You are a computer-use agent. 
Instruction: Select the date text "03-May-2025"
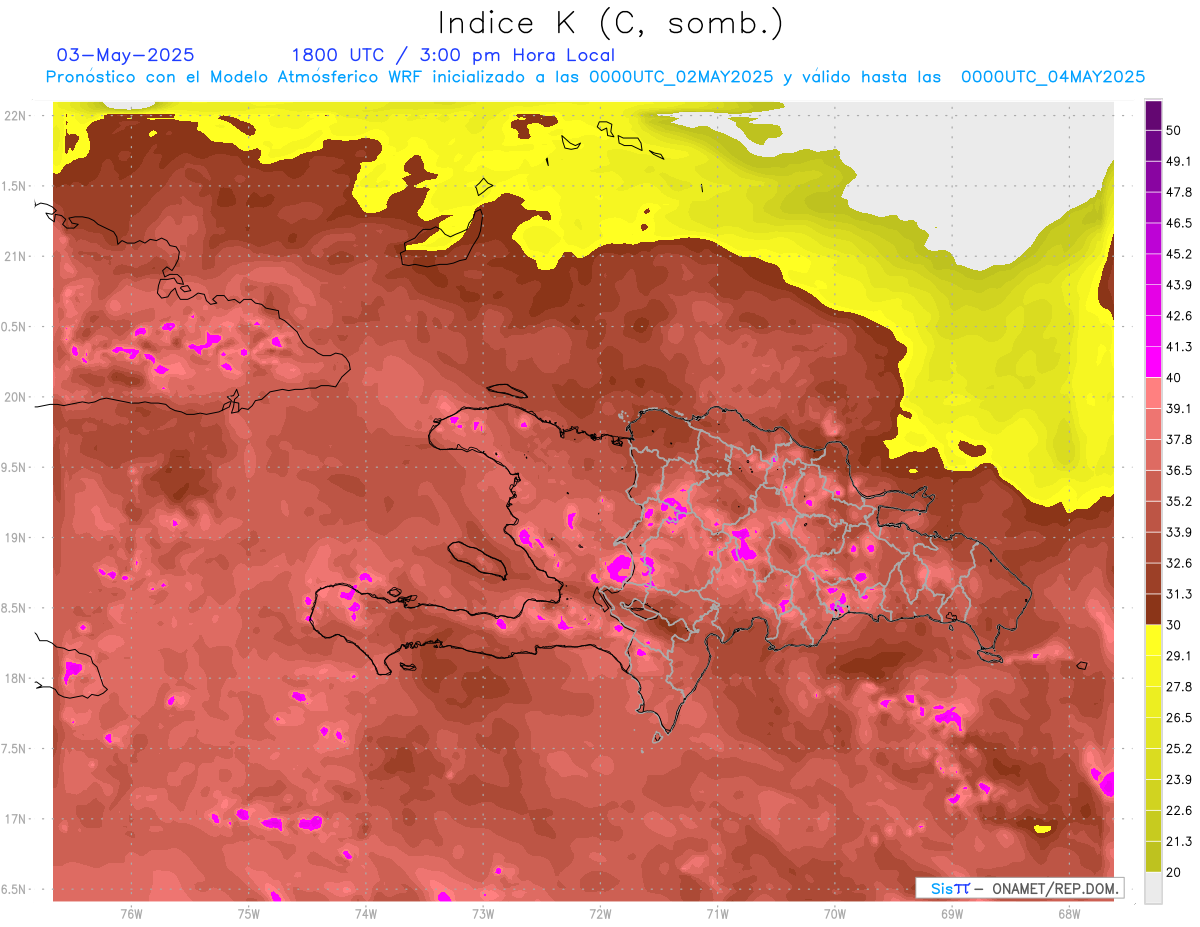coord(125,55)
